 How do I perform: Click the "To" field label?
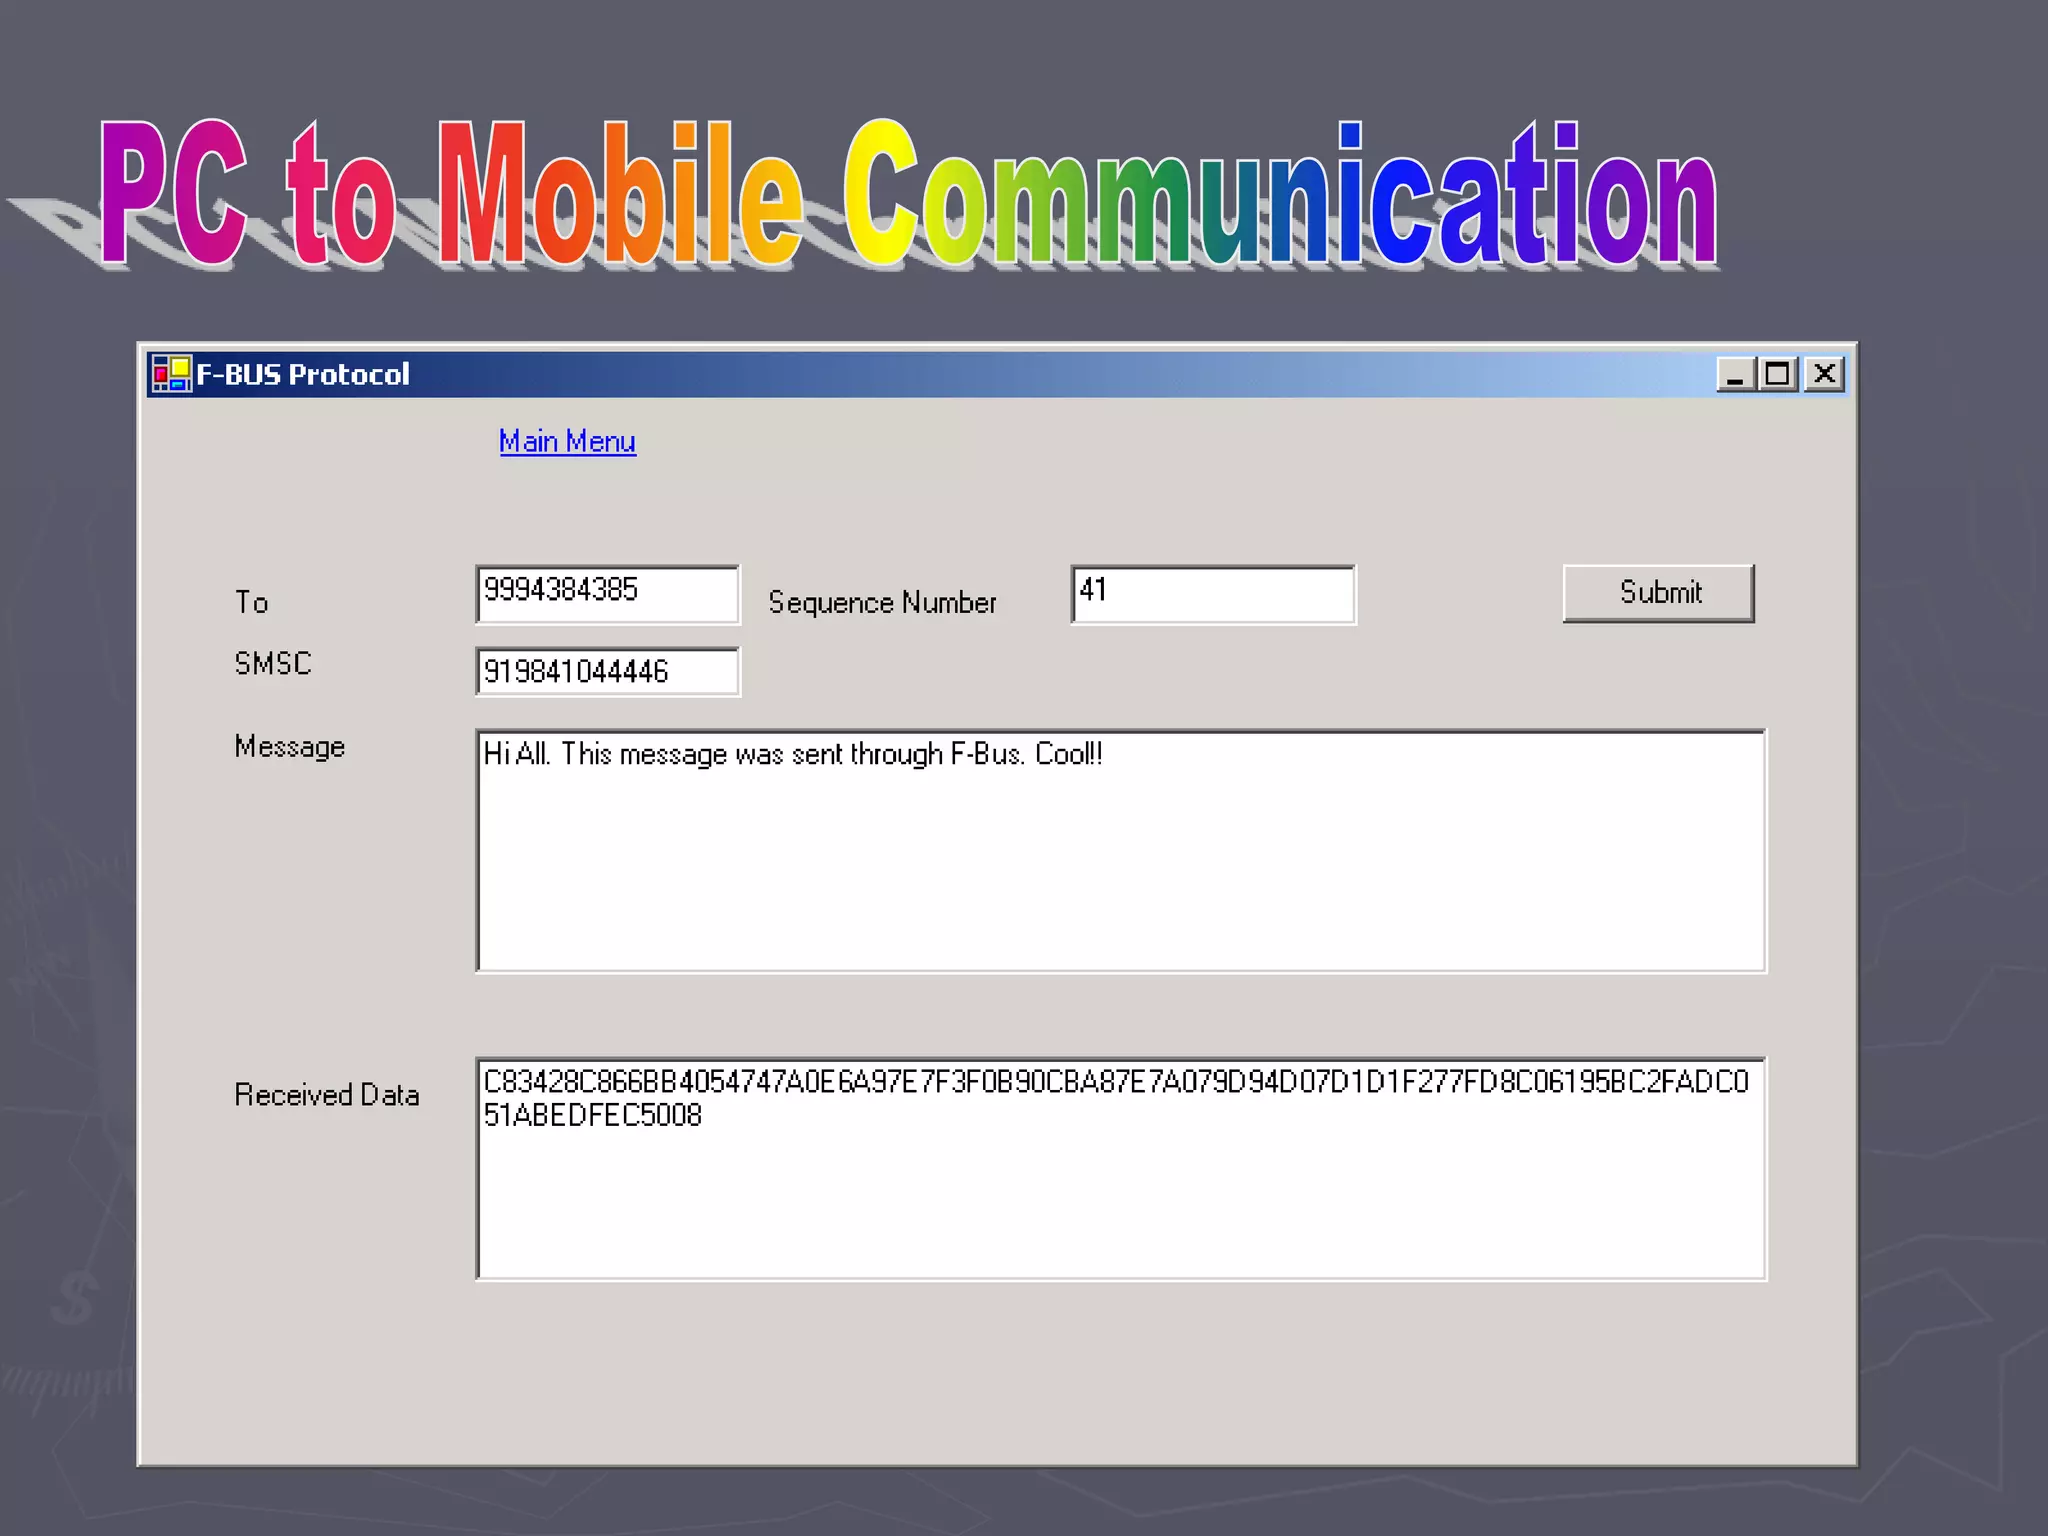tap(251, 602)
